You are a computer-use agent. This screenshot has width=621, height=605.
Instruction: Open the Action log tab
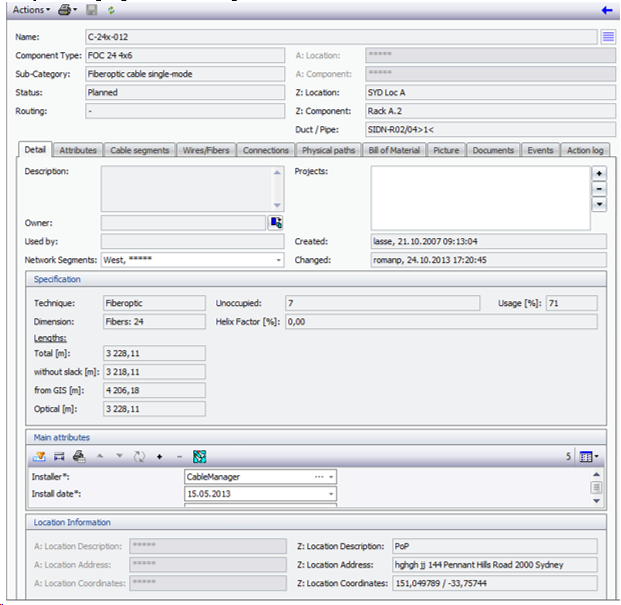coord(585,150)
